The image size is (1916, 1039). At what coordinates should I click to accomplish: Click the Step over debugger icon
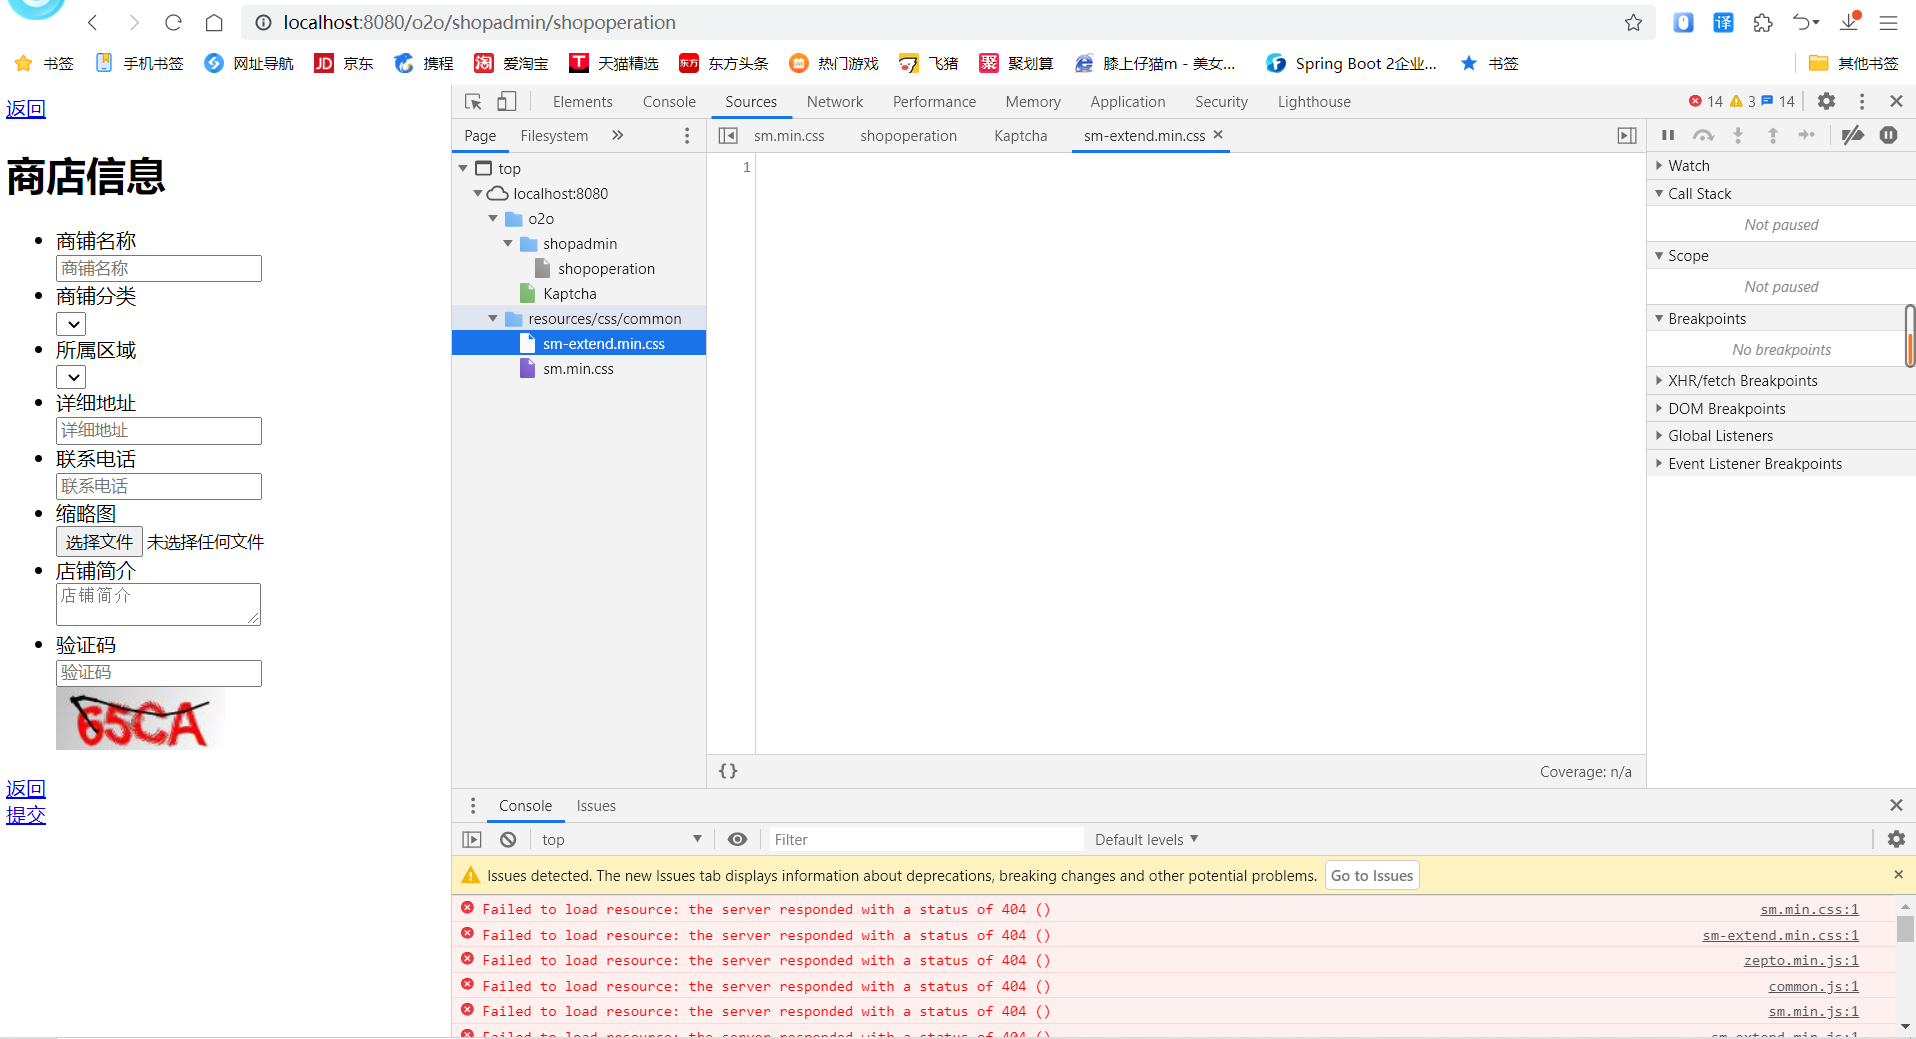tap(1703, 135)
